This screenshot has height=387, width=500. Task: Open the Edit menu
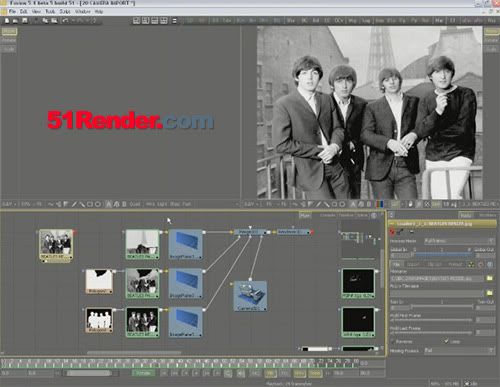23,12
